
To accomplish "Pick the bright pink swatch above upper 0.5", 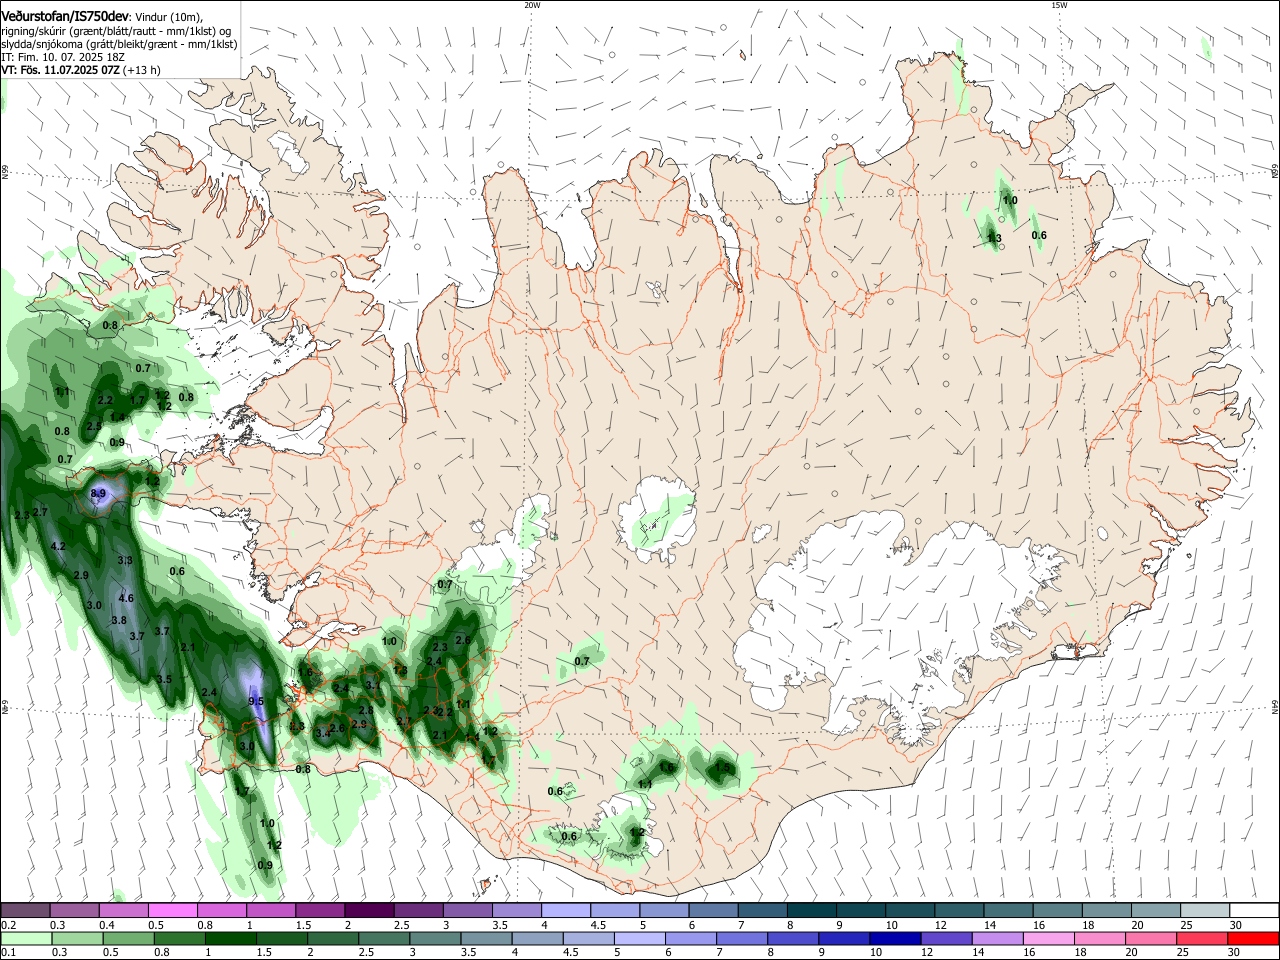I will coord(172,910).
